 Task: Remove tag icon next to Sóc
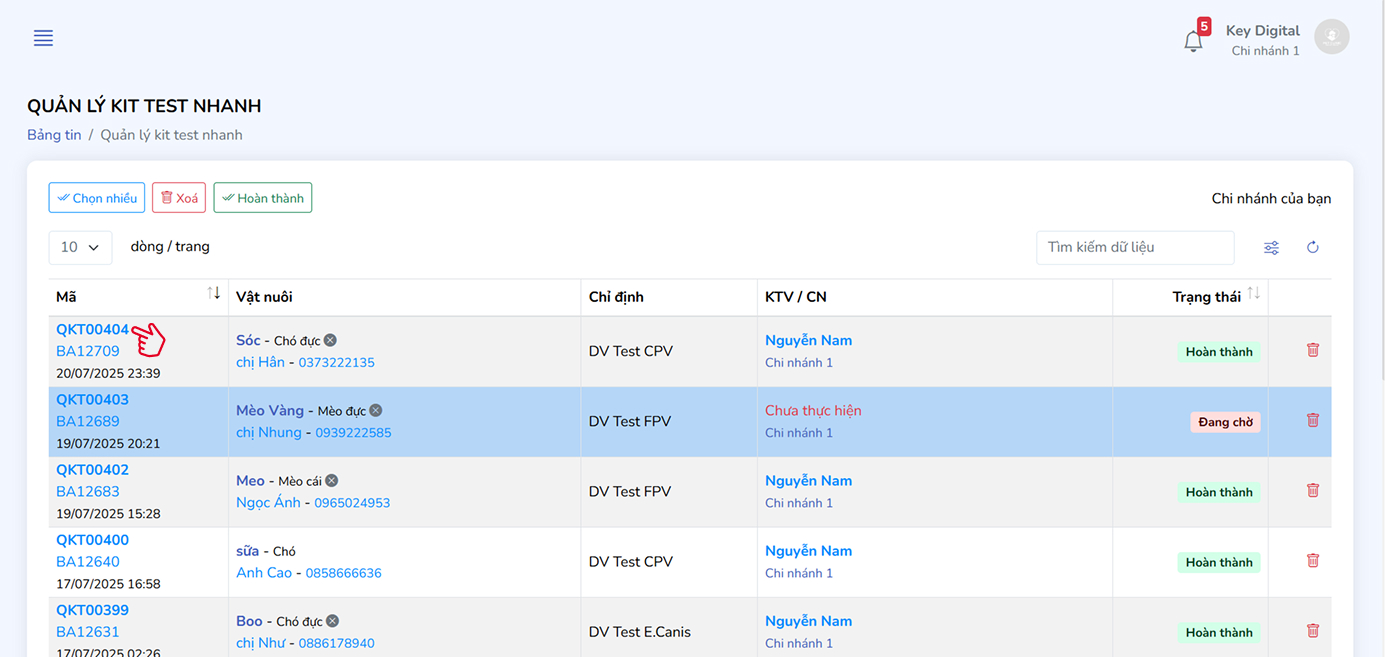point(330,341)
